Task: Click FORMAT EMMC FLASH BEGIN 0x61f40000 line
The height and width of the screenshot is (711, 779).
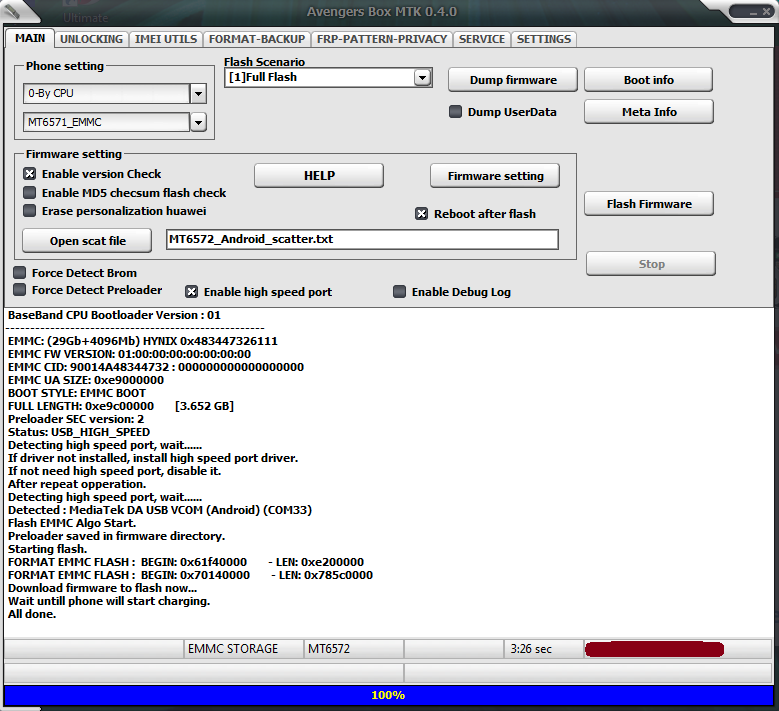Action: (186, 562)
